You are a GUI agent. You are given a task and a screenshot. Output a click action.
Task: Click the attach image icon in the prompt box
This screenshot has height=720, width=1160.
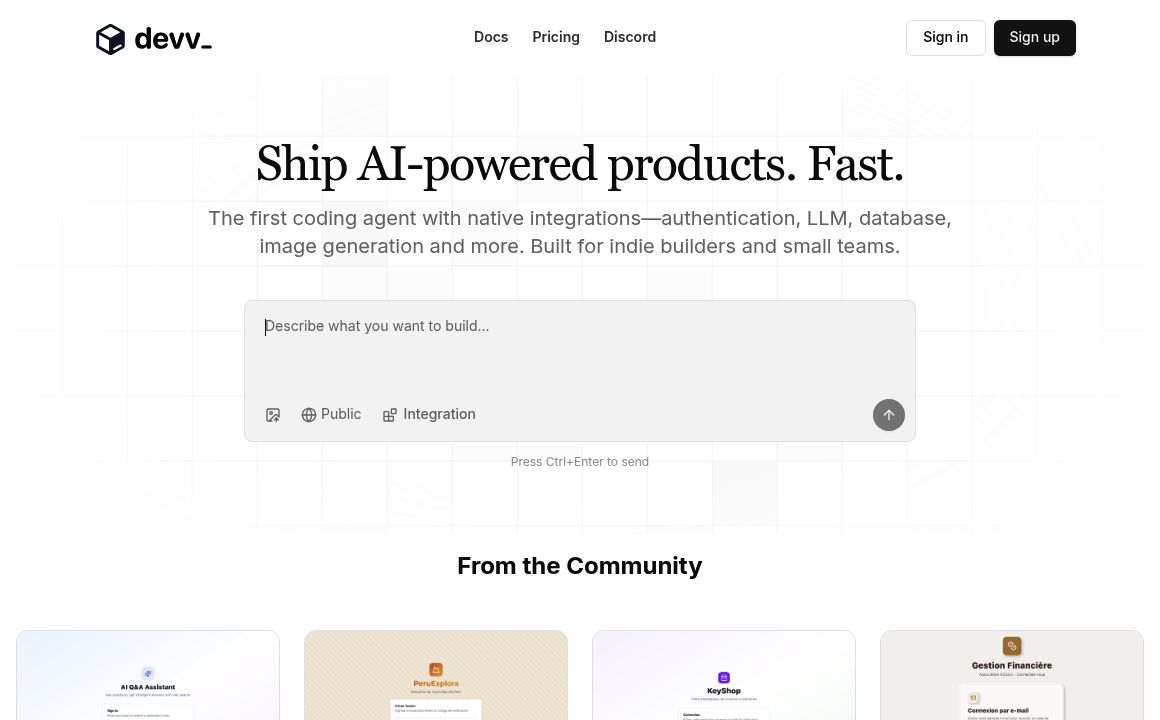[x=273, y=414]
